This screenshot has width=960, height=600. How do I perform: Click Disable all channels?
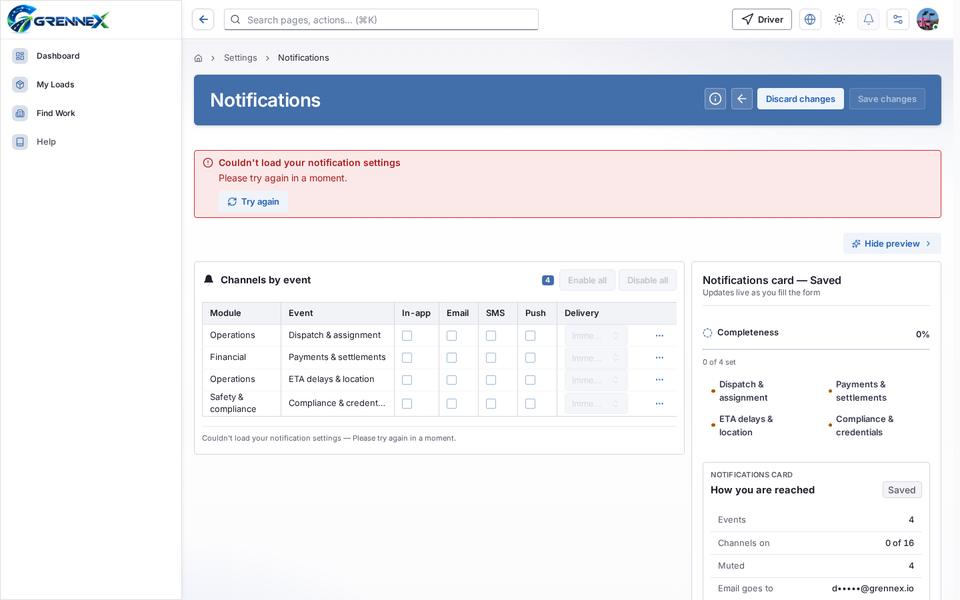coord(648,280)
